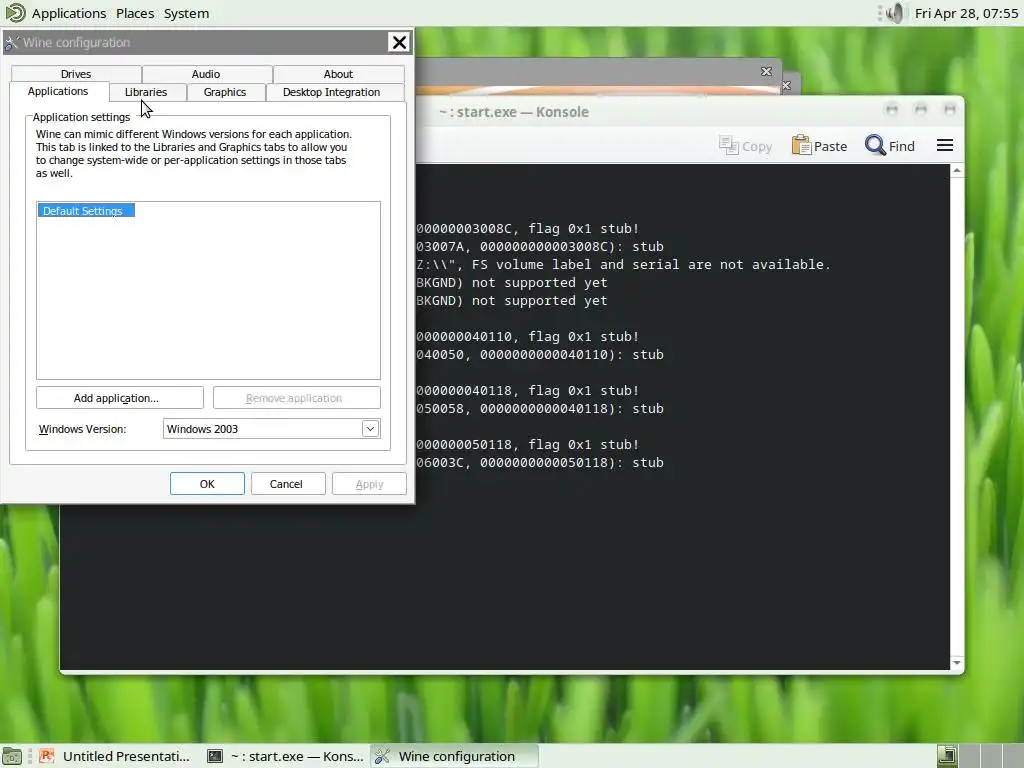1024x768 pixels.
Task: Open the Places menu
Action: pos(135,13)
